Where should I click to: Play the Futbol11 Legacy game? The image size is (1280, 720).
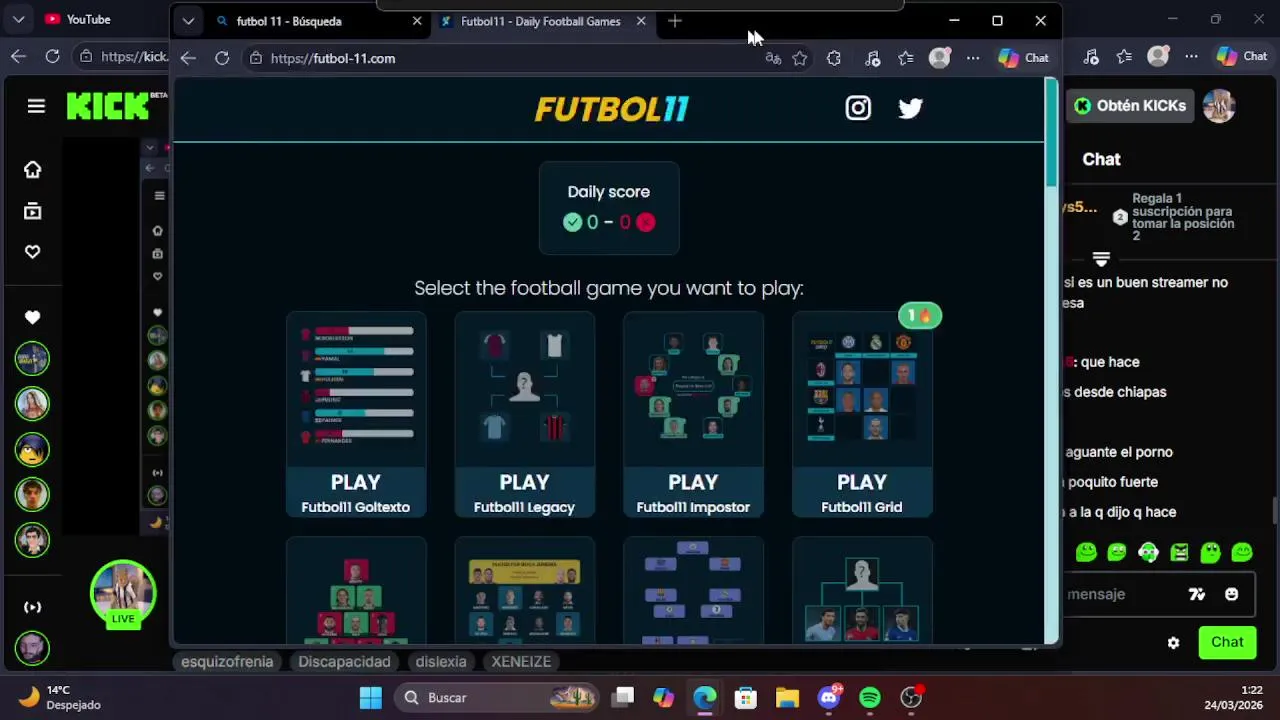[524, 415]
